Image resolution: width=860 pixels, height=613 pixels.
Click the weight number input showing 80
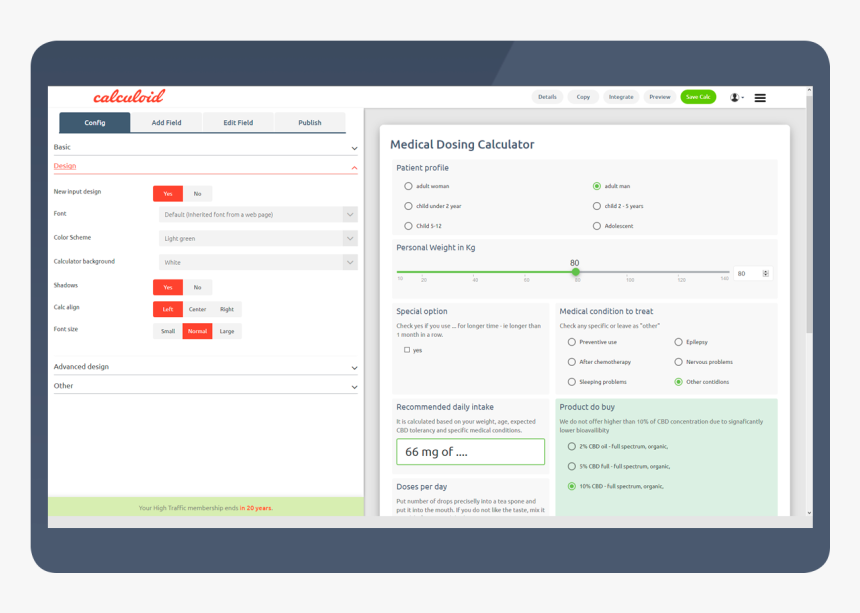click(752, 273)
